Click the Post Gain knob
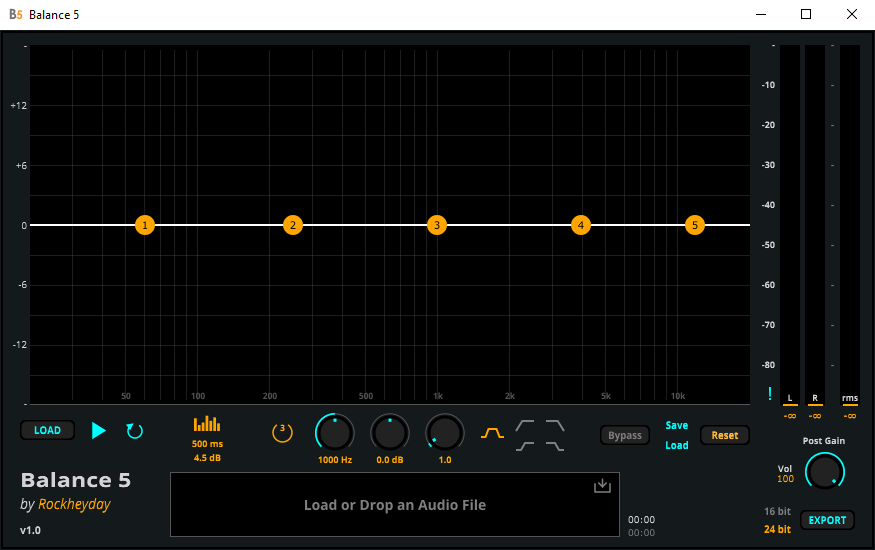Screen dimensions: 875x550 pos(824,471)
